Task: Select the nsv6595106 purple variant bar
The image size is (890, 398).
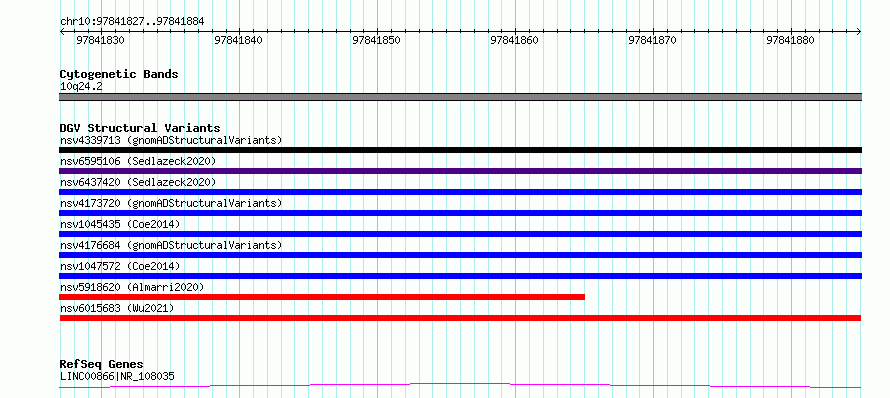Action: pos(460,171)
